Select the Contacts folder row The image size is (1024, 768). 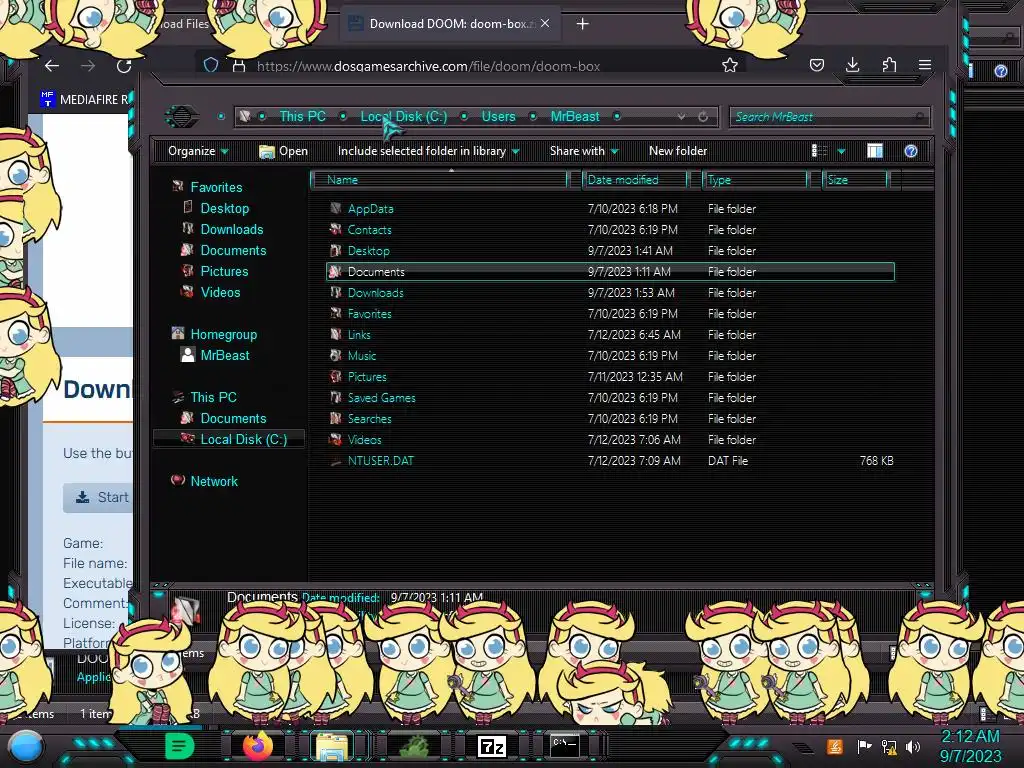611,230
